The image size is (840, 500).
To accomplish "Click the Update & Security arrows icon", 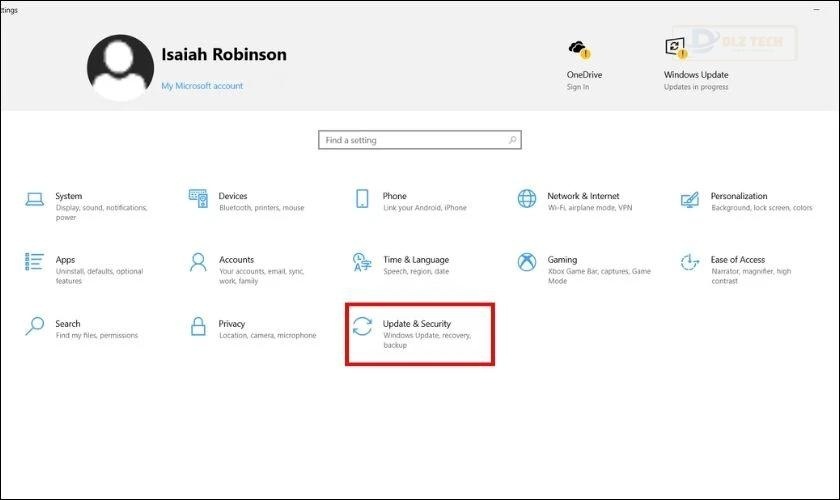I will pyautogui.click(x=362, y=327).
